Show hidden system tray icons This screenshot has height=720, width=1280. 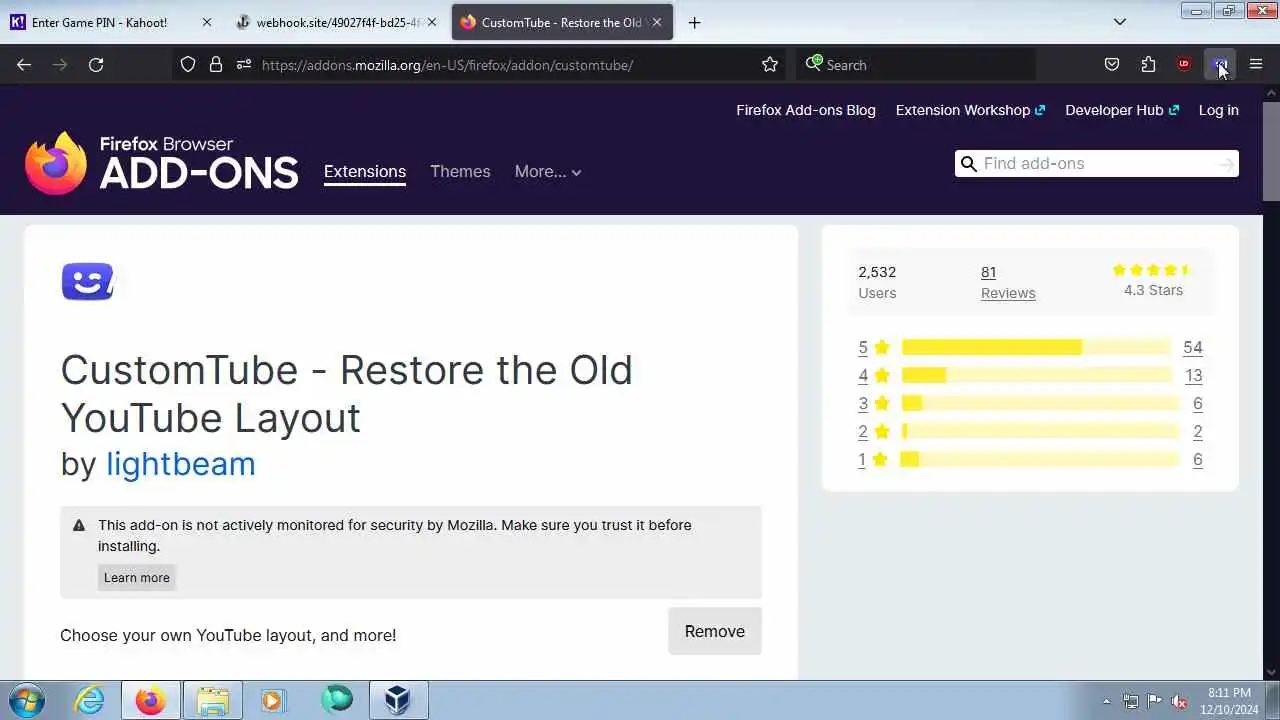click(1106, 701)
